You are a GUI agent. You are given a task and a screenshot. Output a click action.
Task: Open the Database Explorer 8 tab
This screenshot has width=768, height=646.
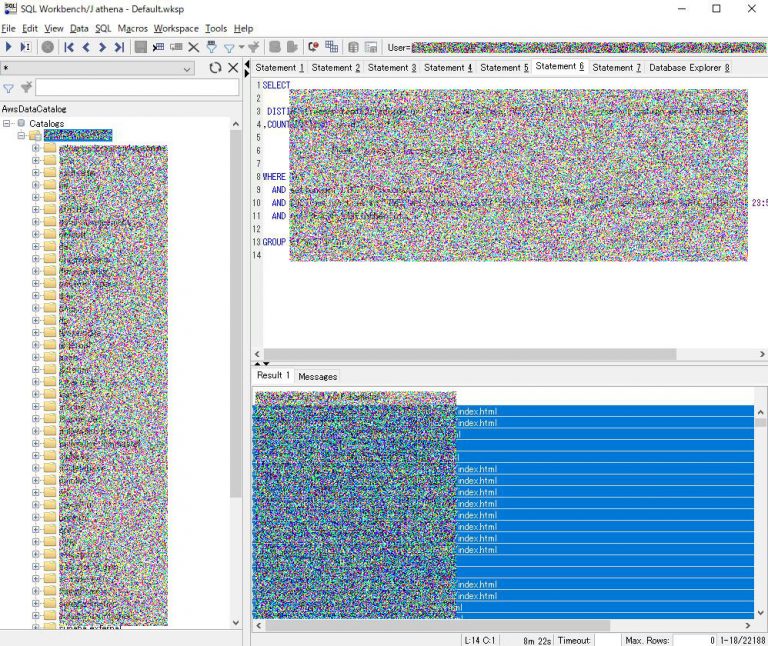(689, 68)
